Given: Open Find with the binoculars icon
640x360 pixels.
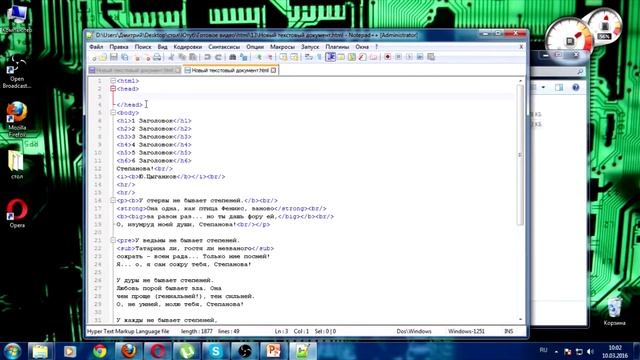Looking at the screenshot, I should [232, 58].
